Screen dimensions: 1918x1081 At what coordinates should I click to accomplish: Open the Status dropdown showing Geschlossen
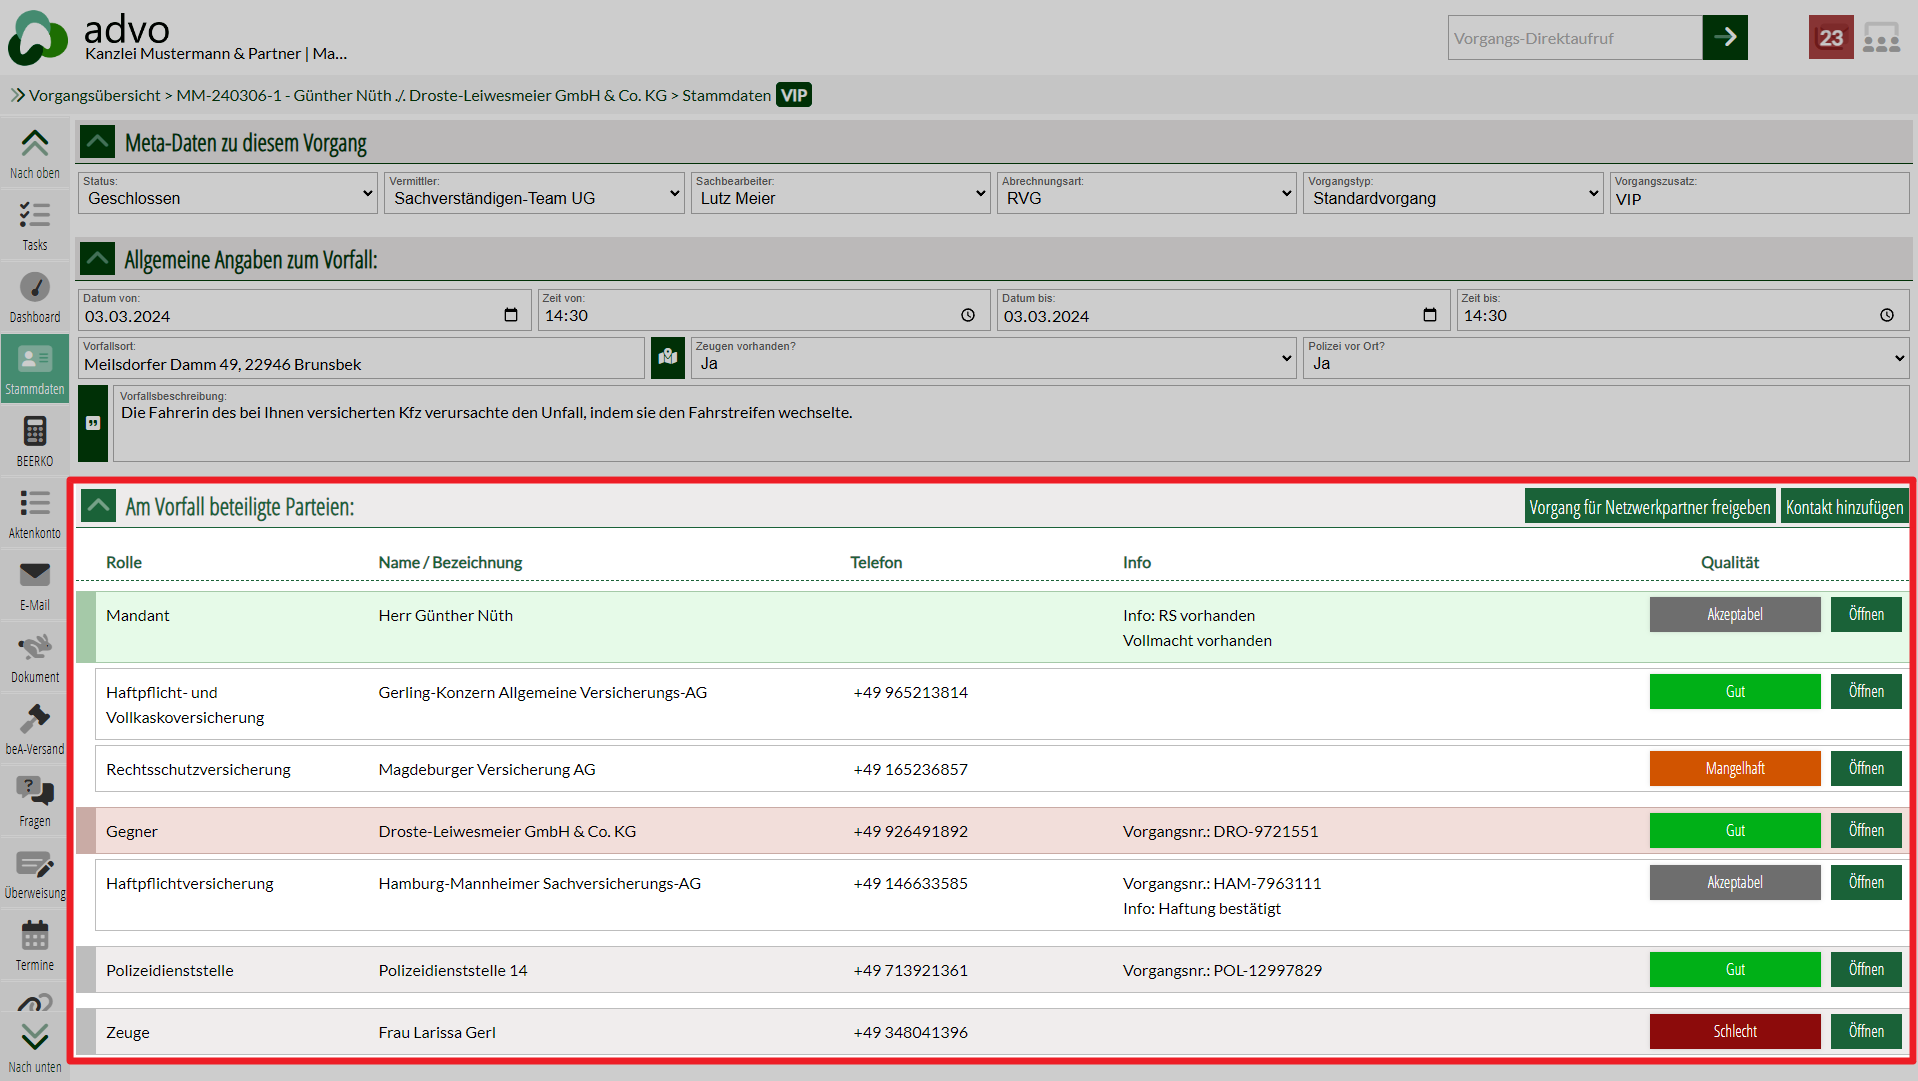click(x=228, y=193)
